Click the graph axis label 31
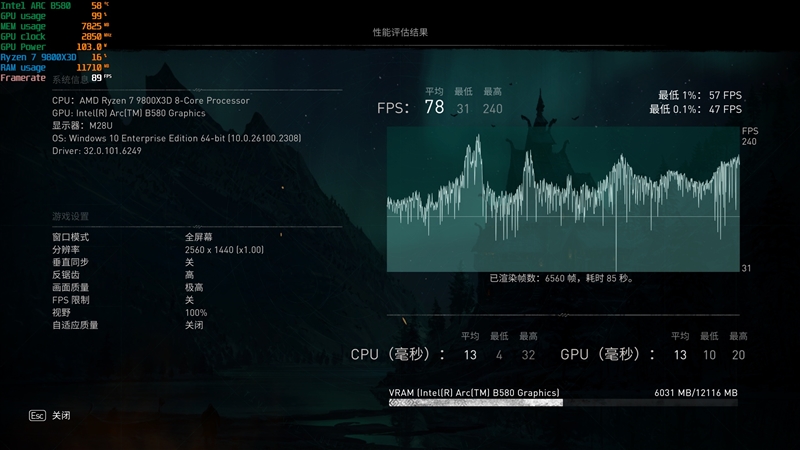 [x=746, y=268]
